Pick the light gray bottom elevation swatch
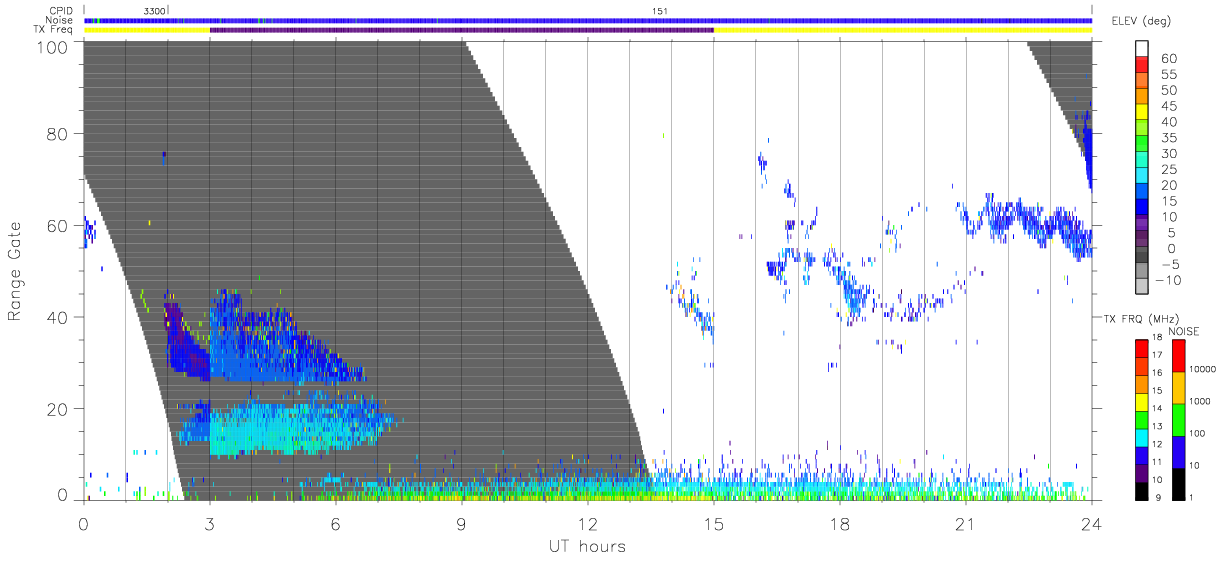The width and height of the screenshot is (1228, 567). pos(1143,288)
